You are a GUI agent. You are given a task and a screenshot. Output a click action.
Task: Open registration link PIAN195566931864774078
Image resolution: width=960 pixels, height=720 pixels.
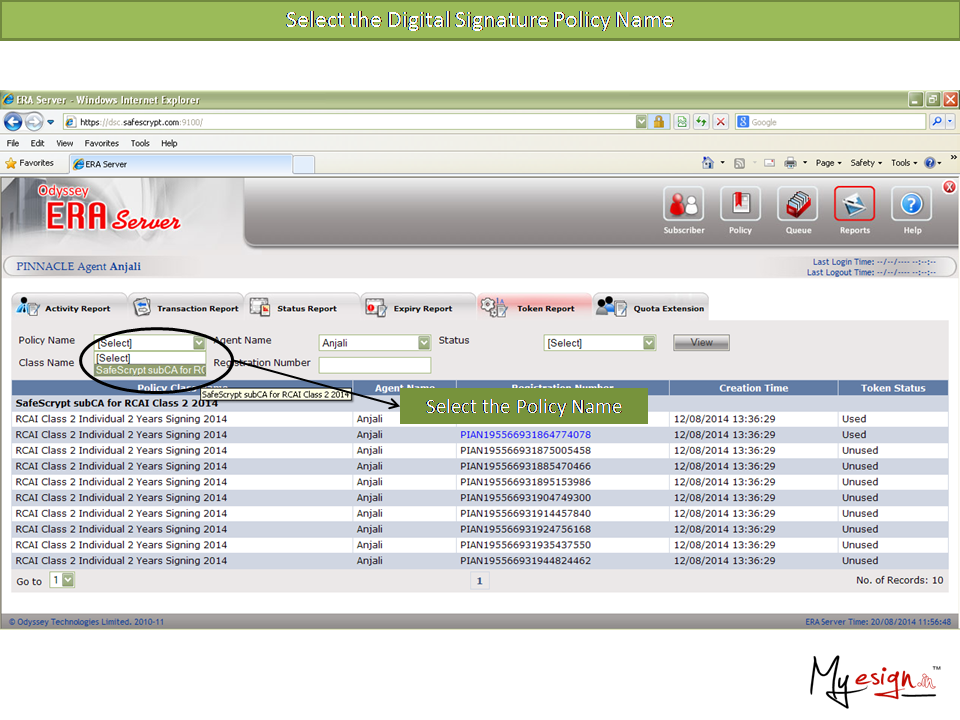click(525, 435)
